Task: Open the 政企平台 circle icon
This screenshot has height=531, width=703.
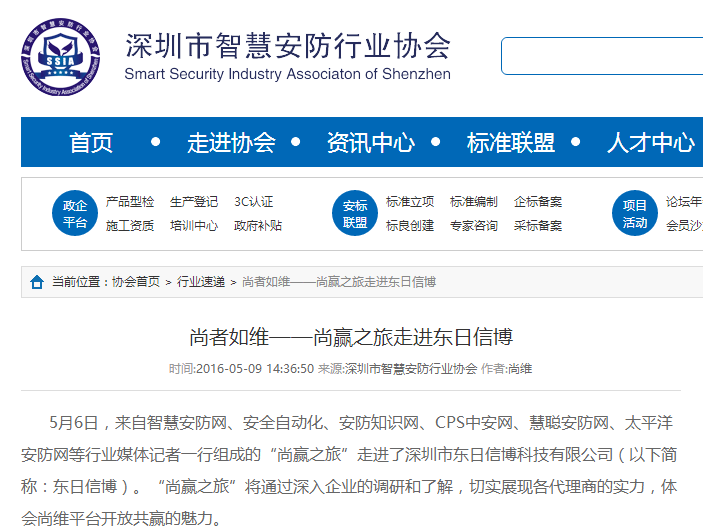Action: [75, 213]
